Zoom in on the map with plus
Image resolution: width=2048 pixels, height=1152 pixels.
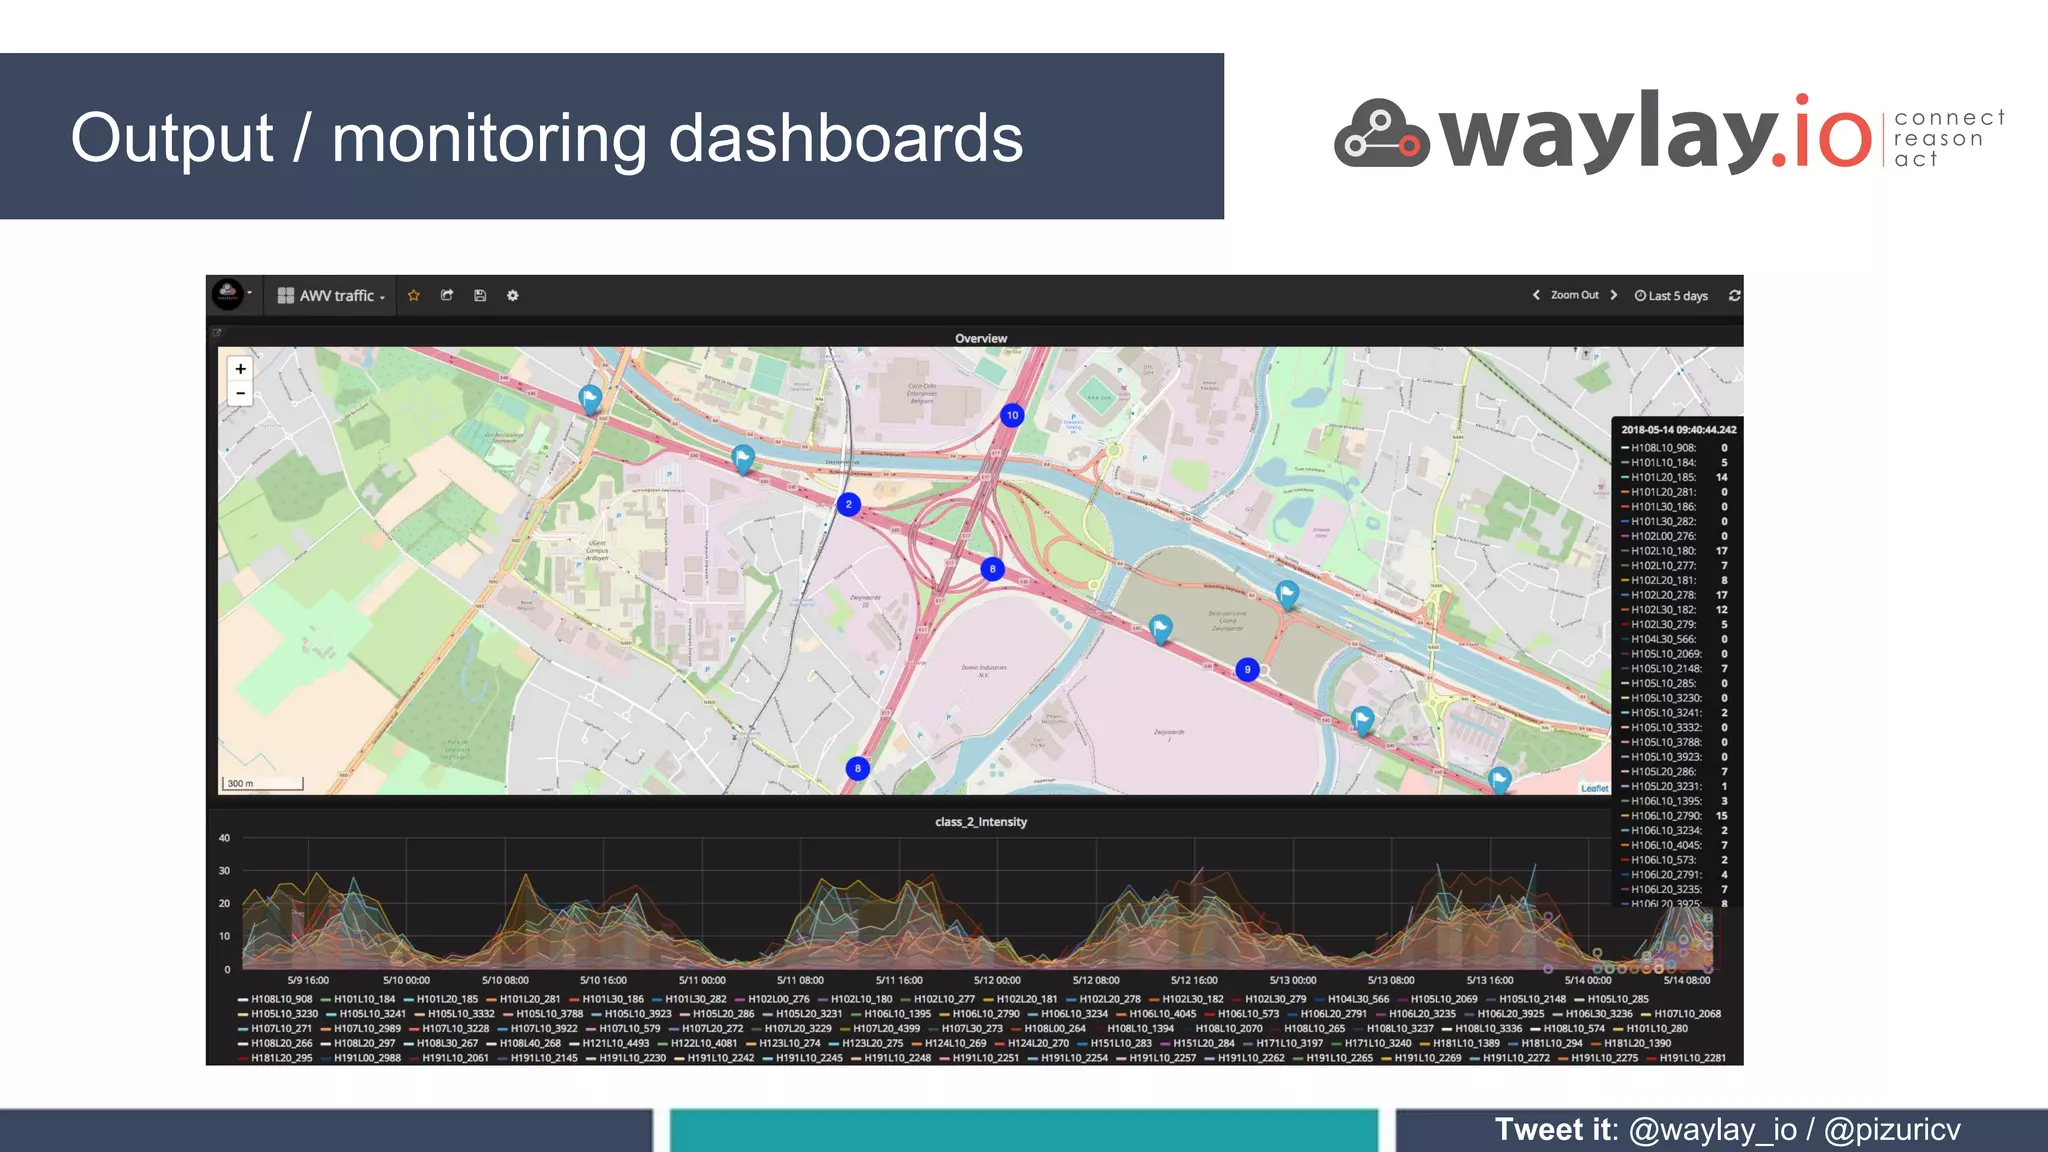click(240, 369)
